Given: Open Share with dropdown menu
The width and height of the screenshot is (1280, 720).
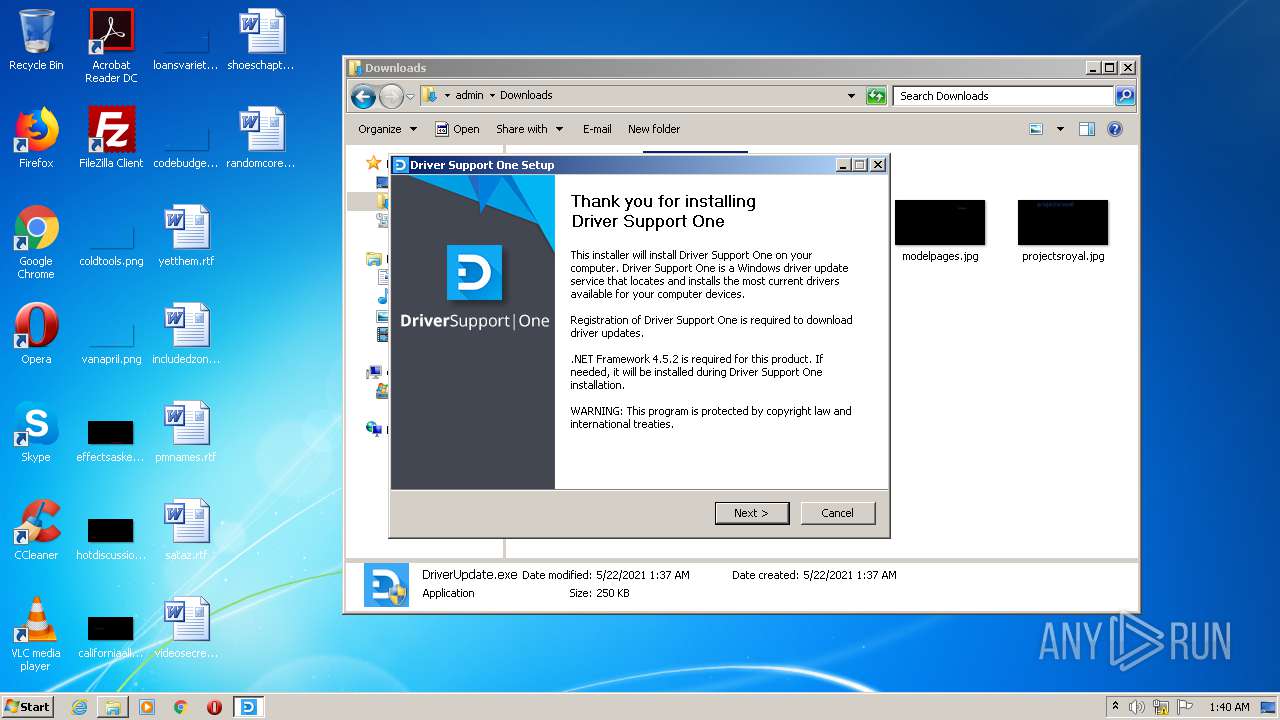Looking at the screenshot, I should tap(530, 129).
